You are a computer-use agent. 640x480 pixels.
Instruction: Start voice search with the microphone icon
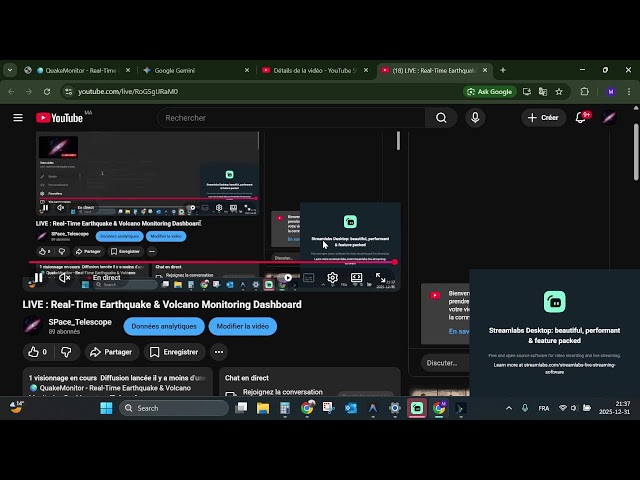(475, 118)
